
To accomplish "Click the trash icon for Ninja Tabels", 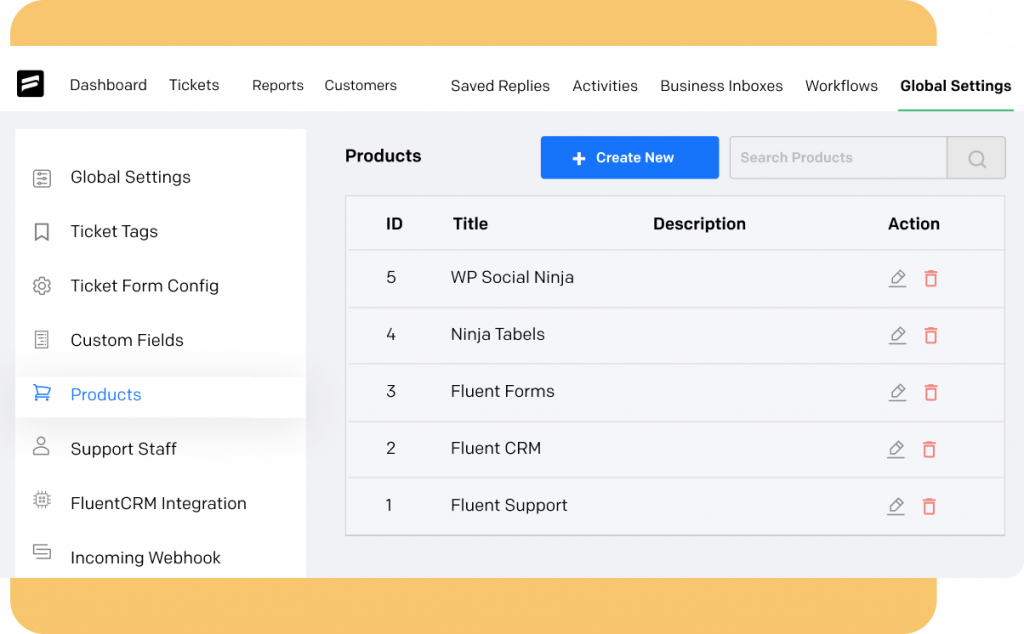I will pyautogui.click(x=930, y=336).
